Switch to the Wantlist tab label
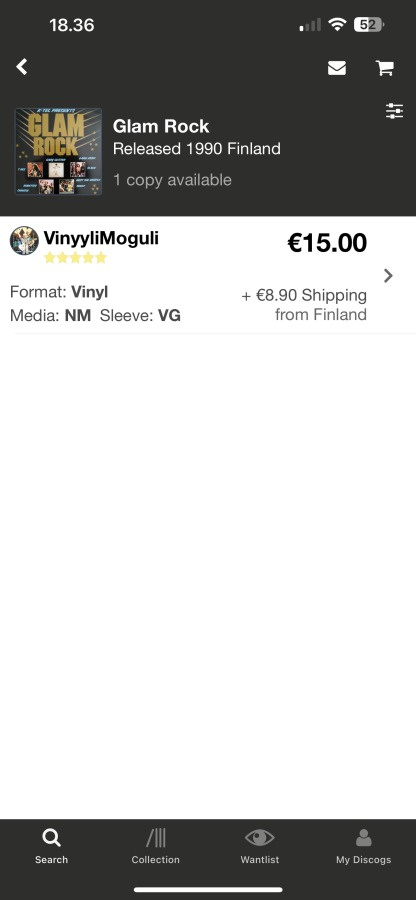This screenshot has height=900, width=416. pyautogui.click(x=260, y=860)
